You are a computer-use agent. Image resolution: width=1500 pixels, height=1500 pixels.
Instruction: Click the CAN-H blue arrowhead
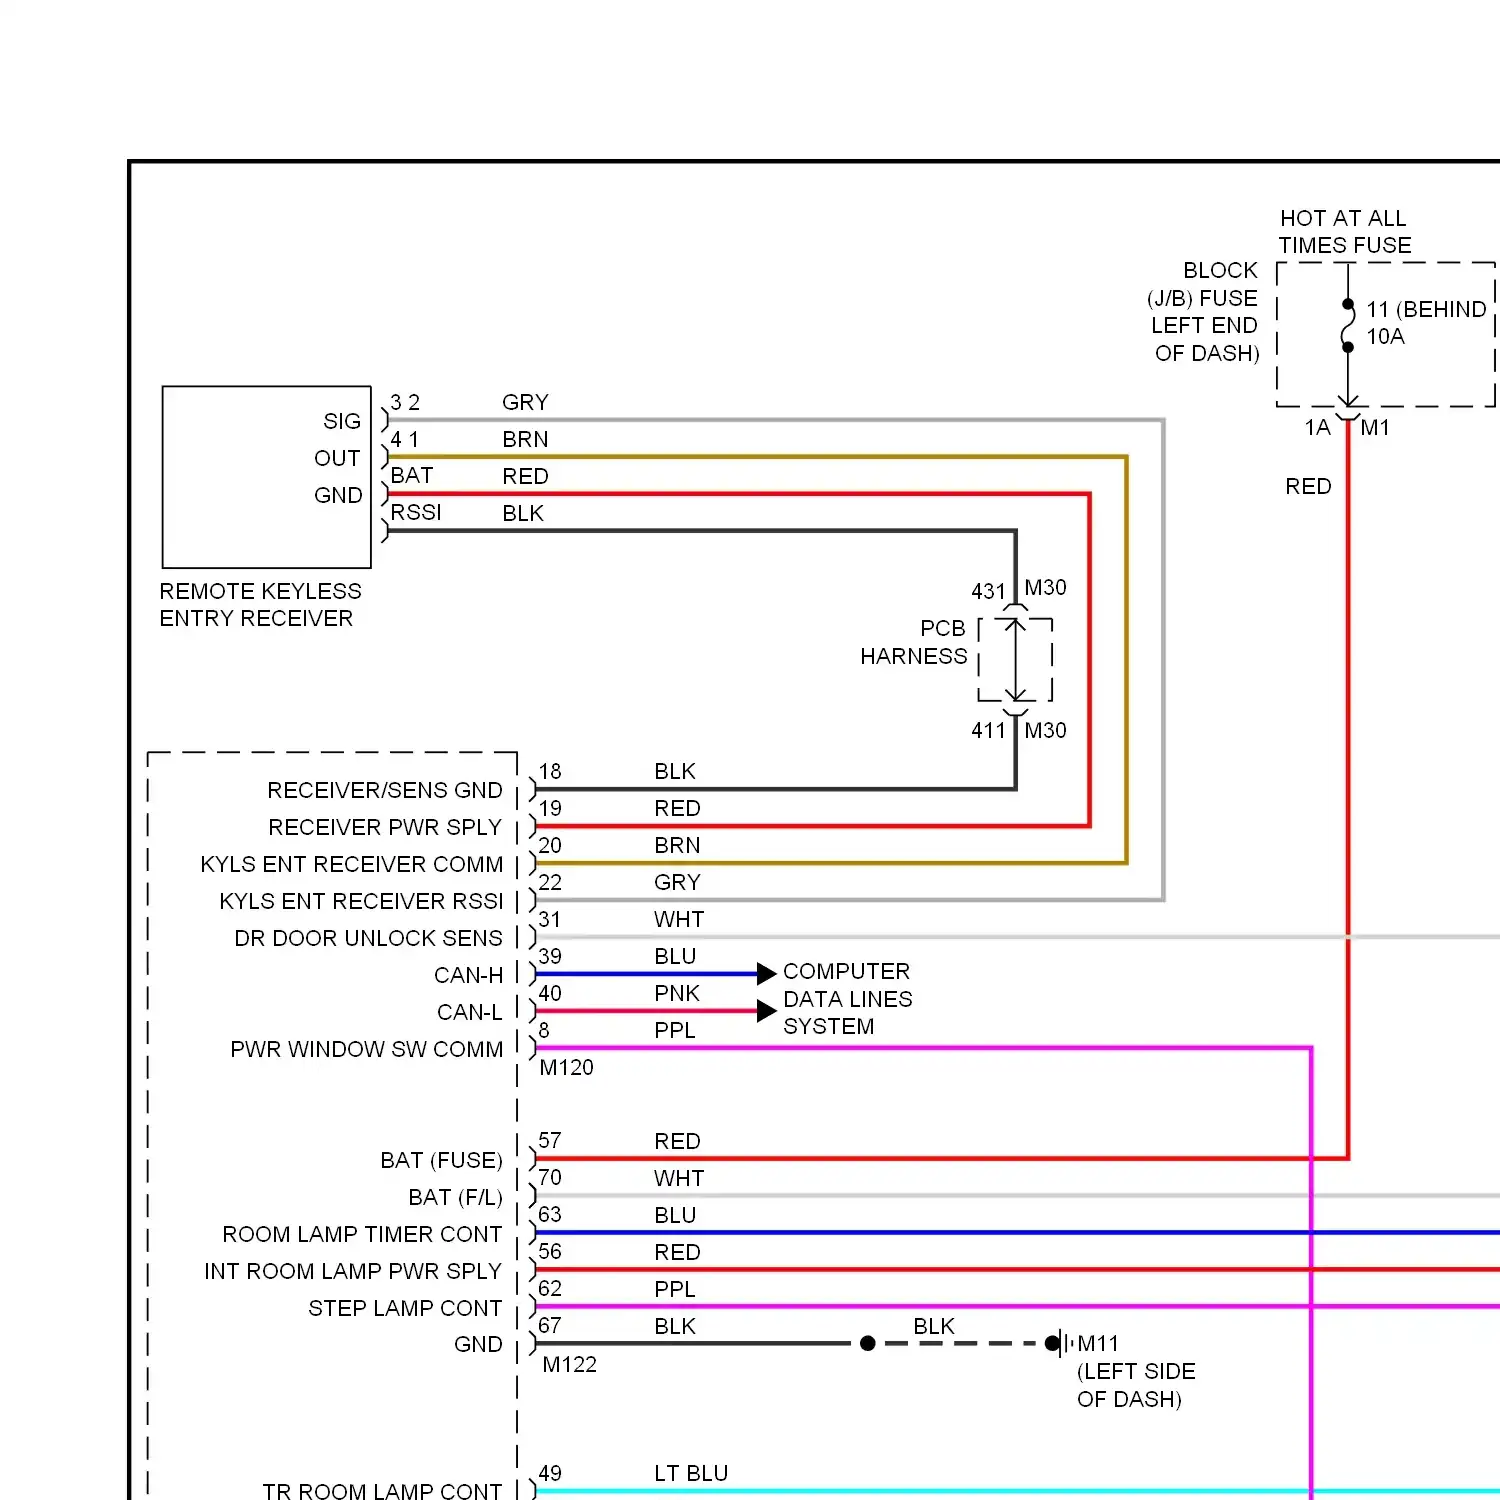coord(767,973)
